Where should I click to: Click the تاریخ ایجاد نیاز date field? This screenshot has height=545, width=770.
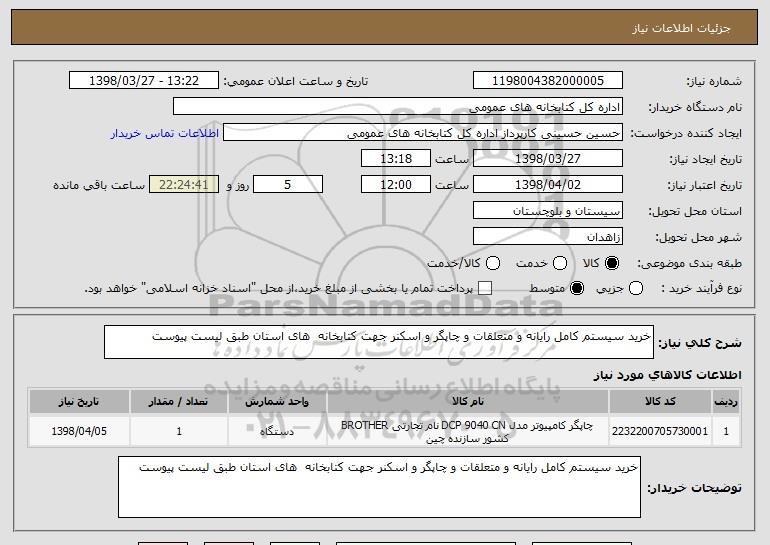[547, 159]
